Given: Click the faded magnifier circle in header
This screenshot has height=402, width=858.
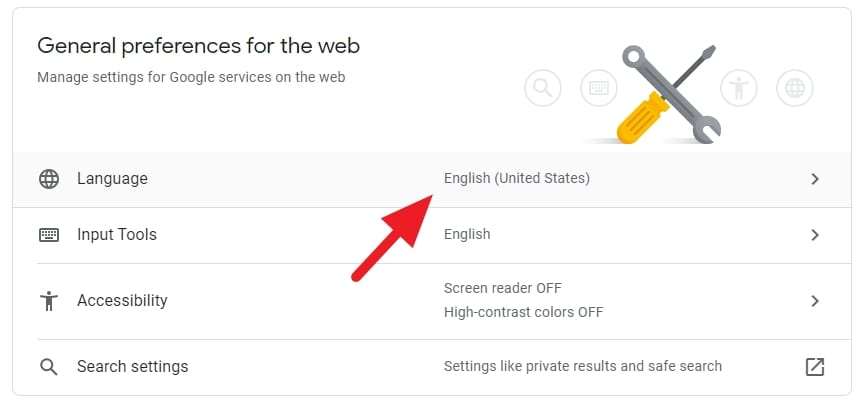Looking at the screenshot, I should (x=542, y=88).
